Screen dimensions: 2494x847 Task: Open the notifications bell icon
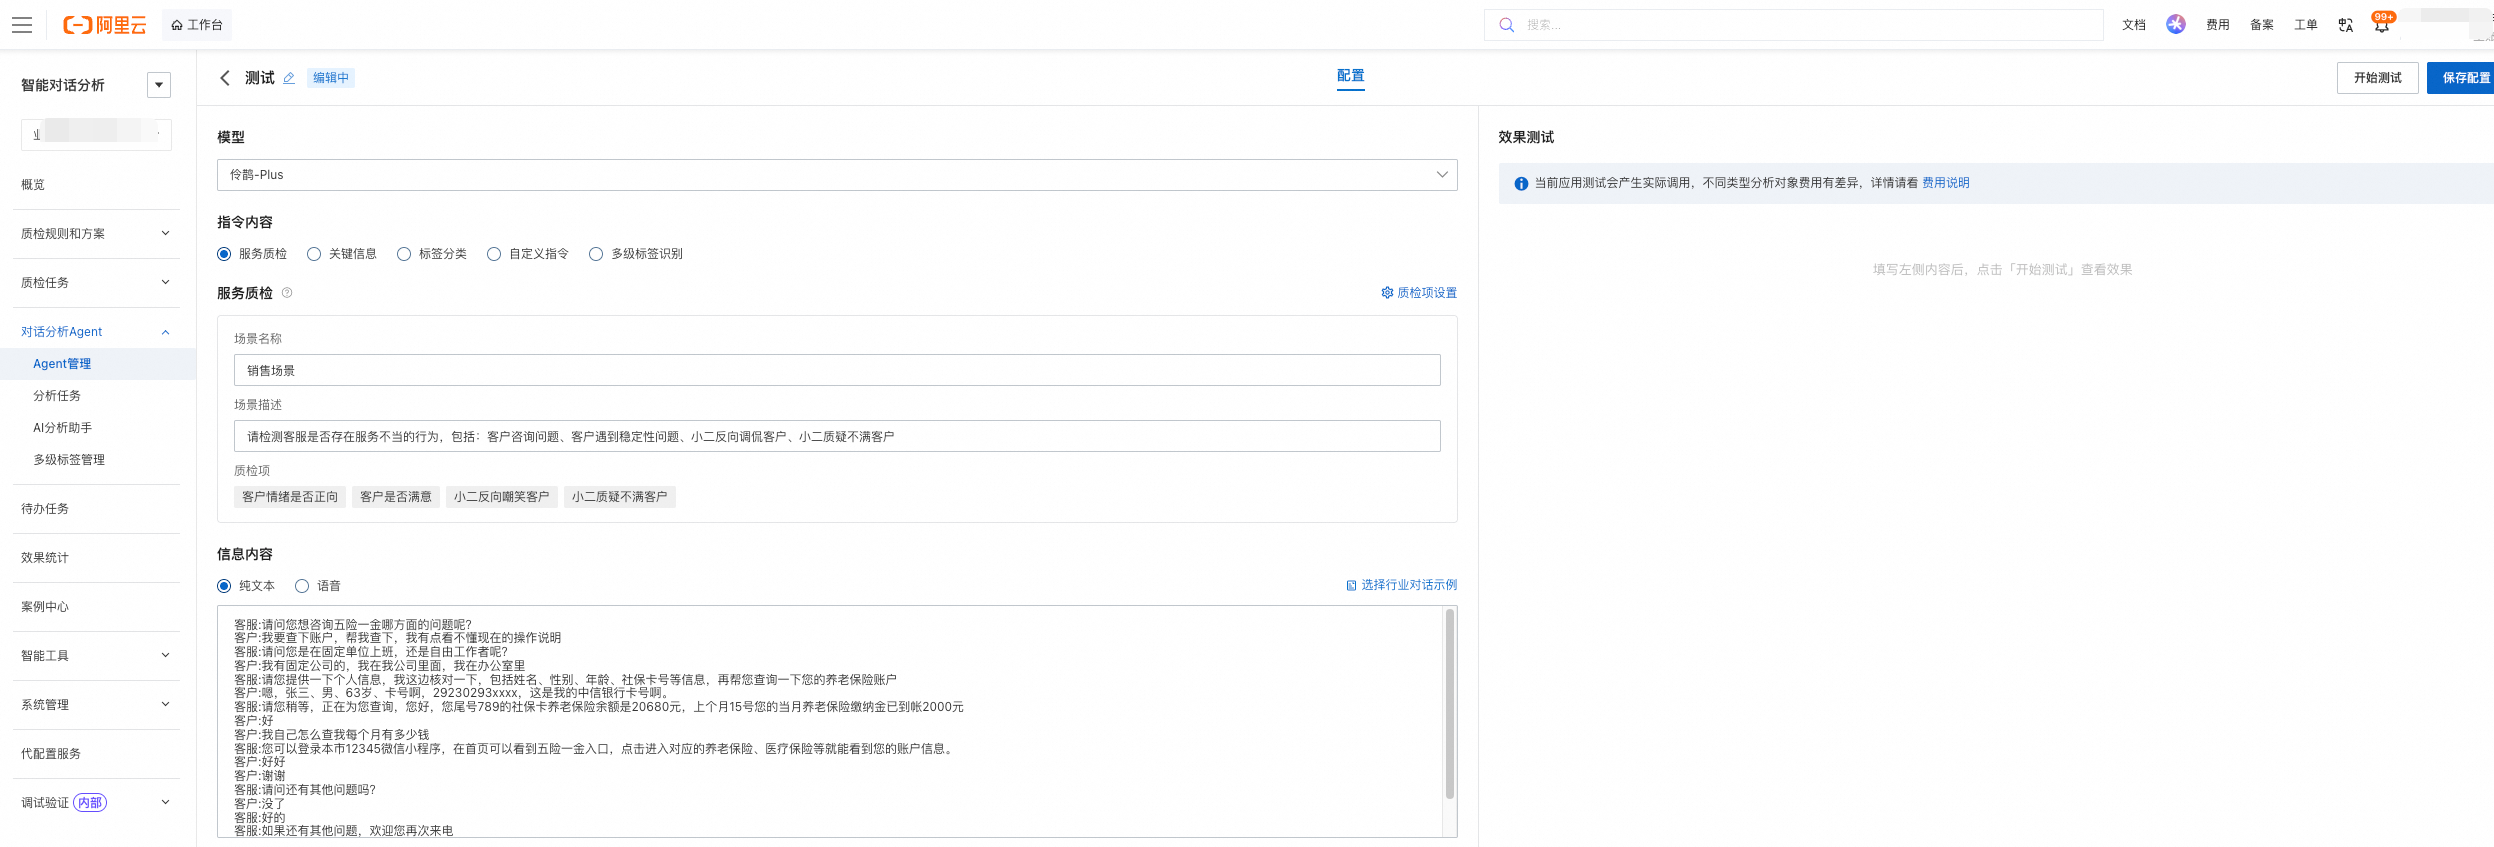tap(2382, 25)
